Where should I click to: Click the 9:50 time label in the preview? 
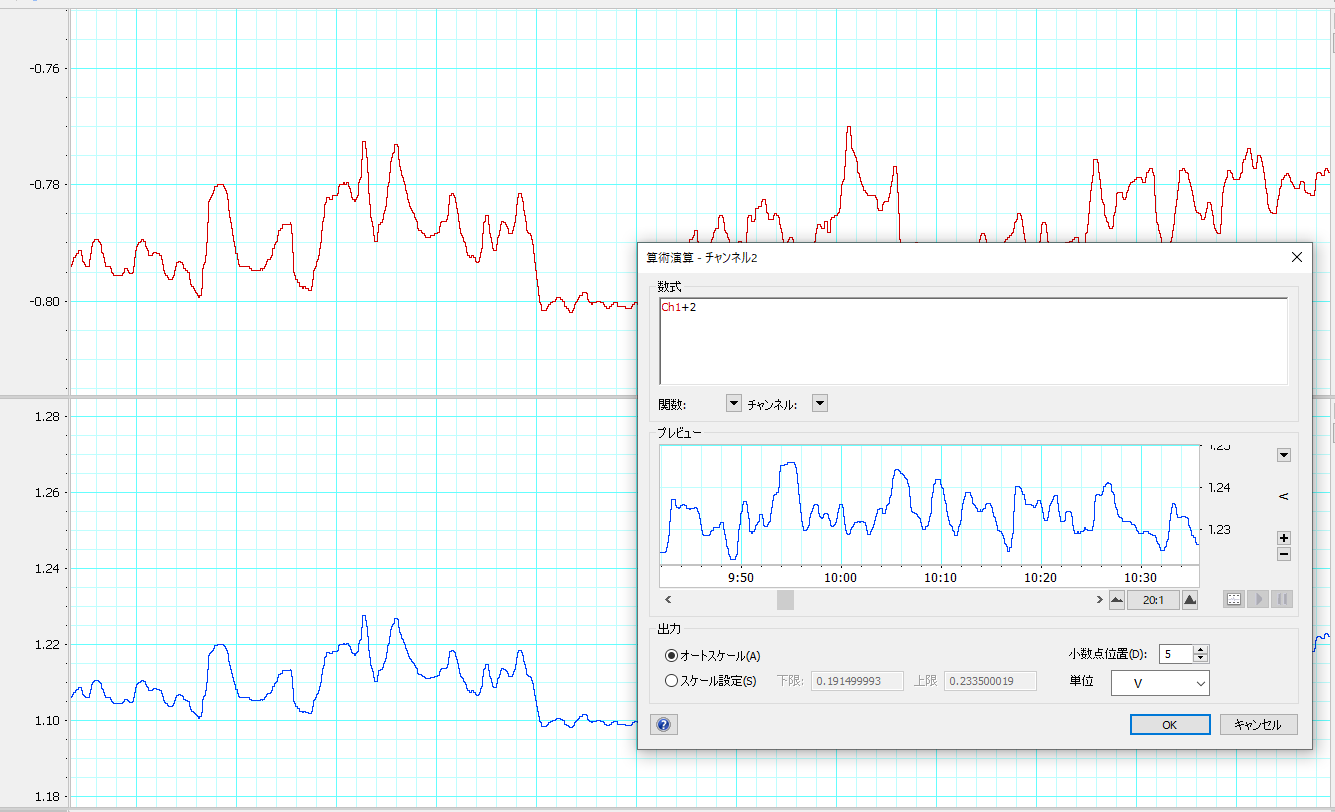tap(741, 578)
